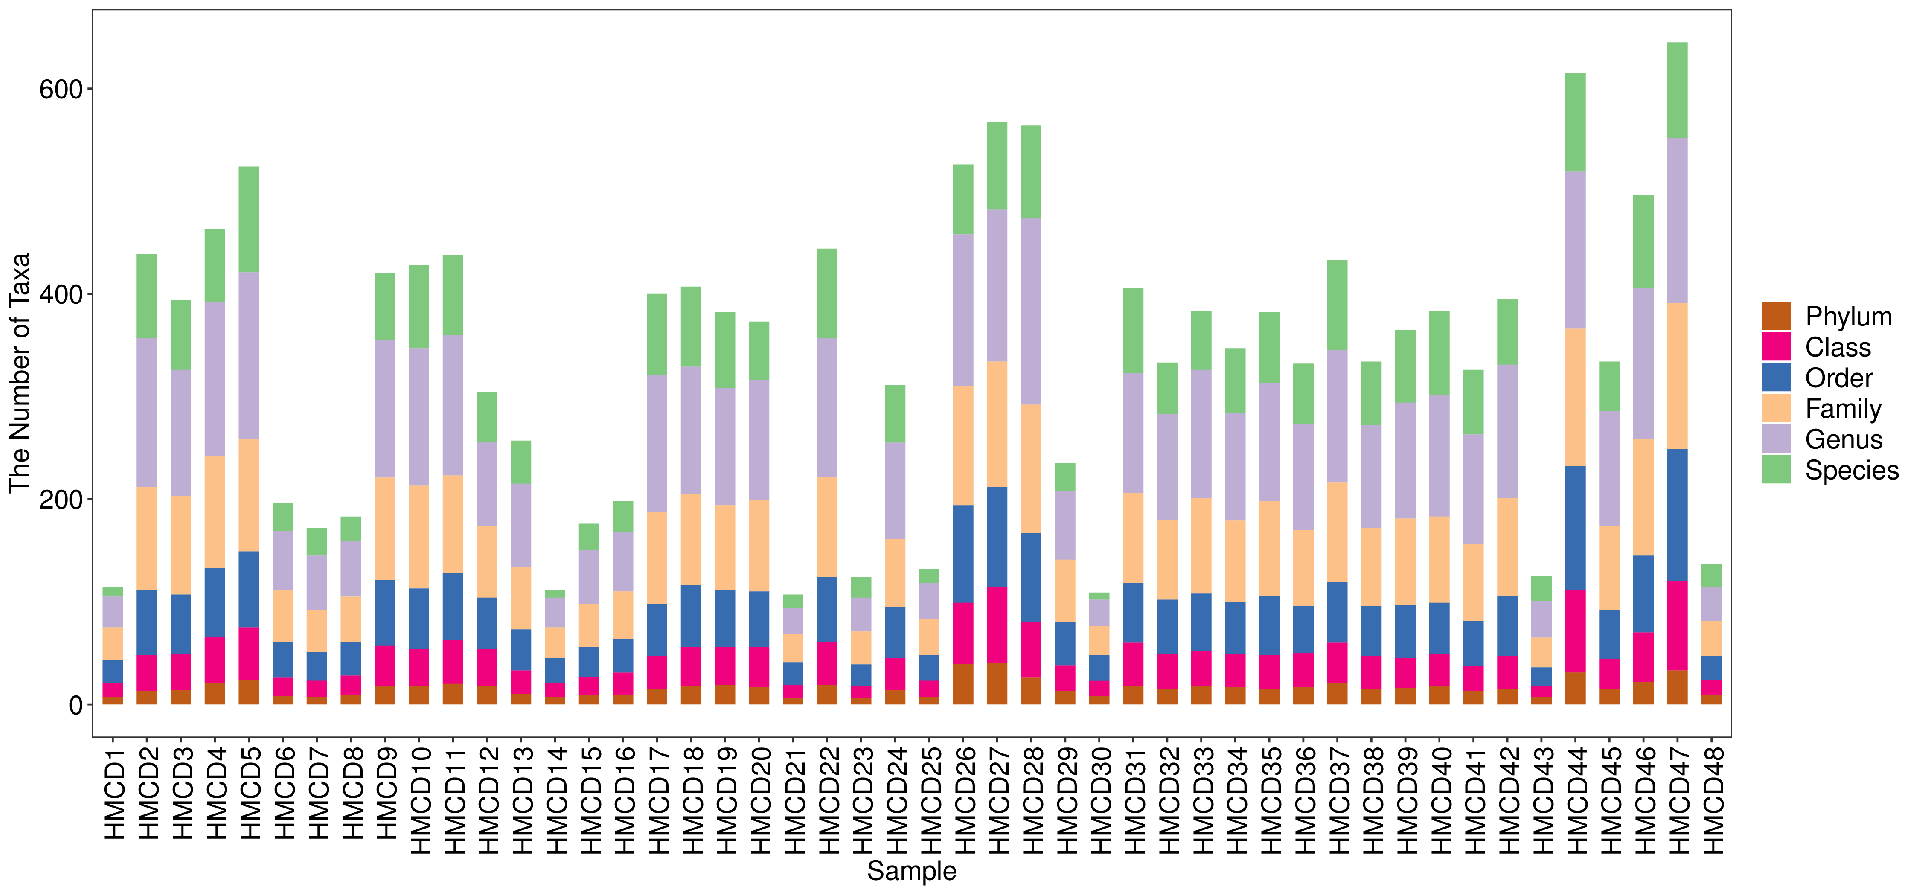Click the Phylum legend color swatch
This screenshot has width=1920, height=896.
1776,316
